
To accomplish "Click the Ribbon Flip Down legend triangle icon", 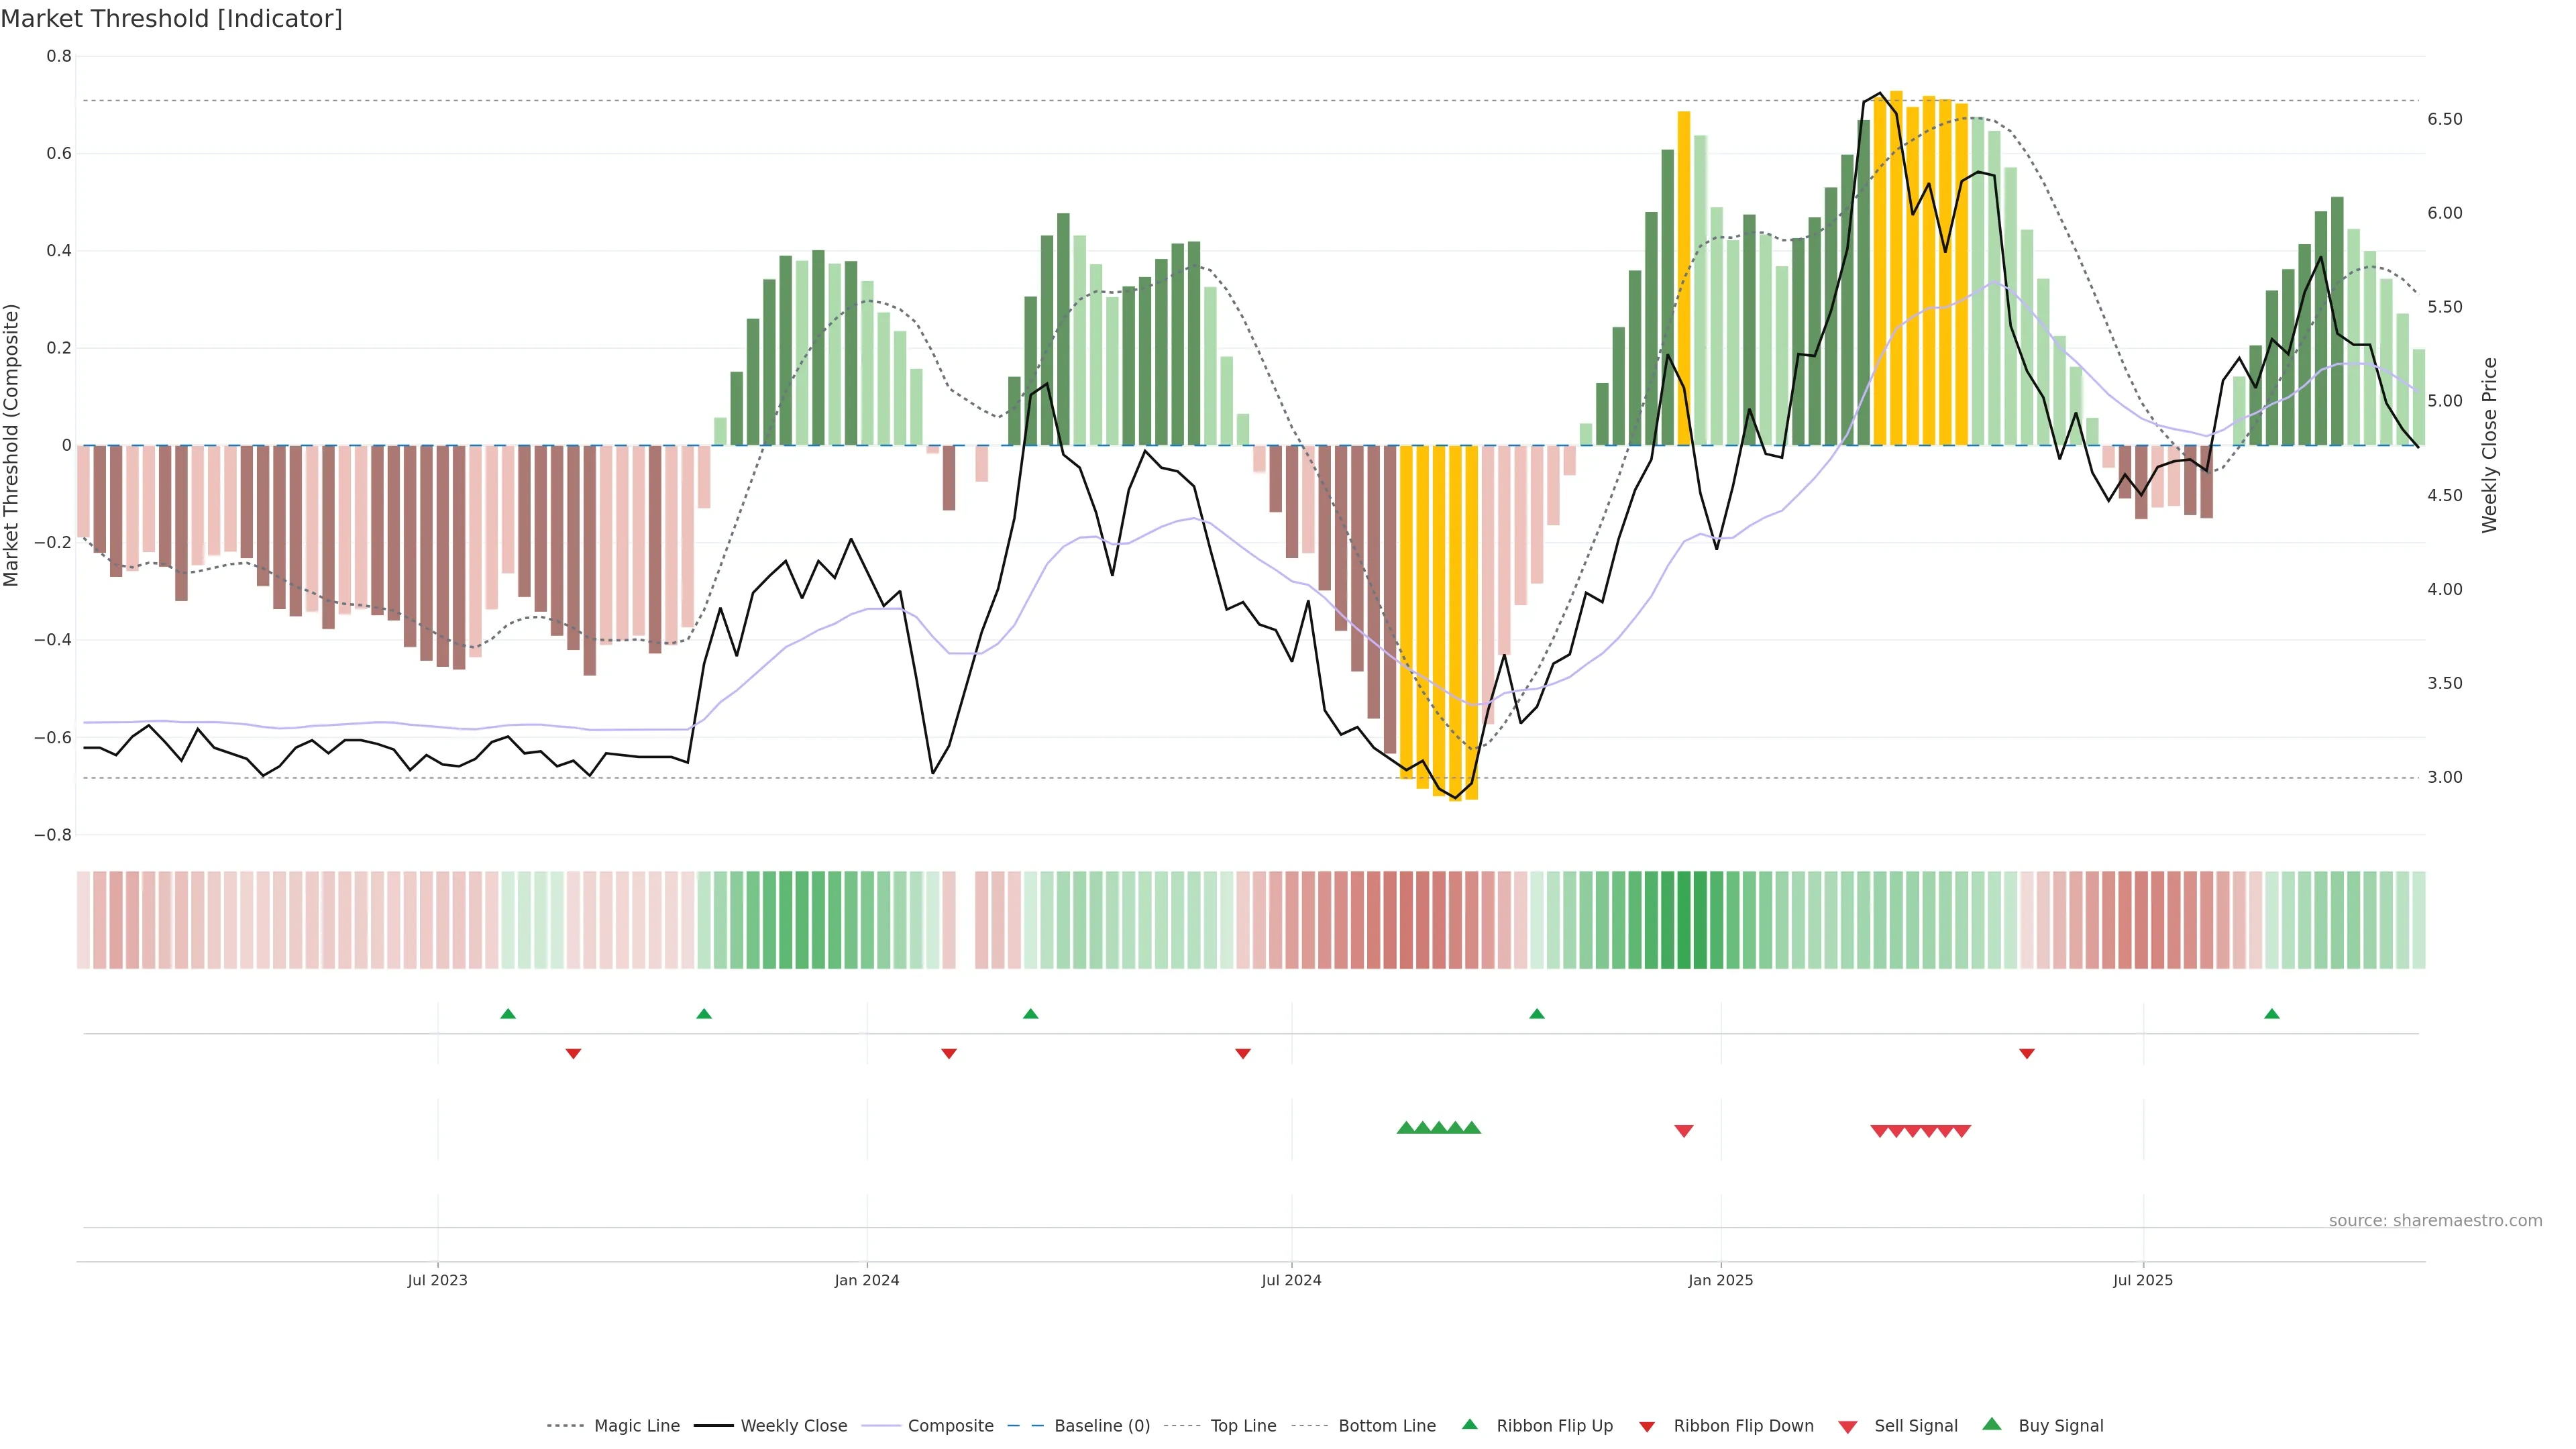I will [x=1647, y=1427].
